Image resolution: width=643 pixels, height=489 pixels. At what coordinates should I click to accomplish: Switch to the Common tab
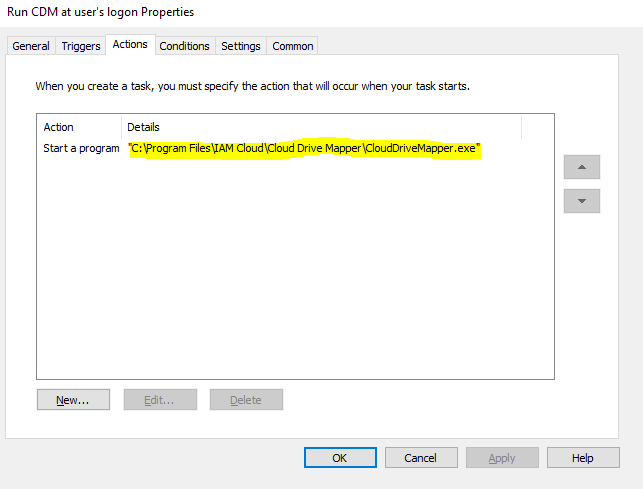292,46
